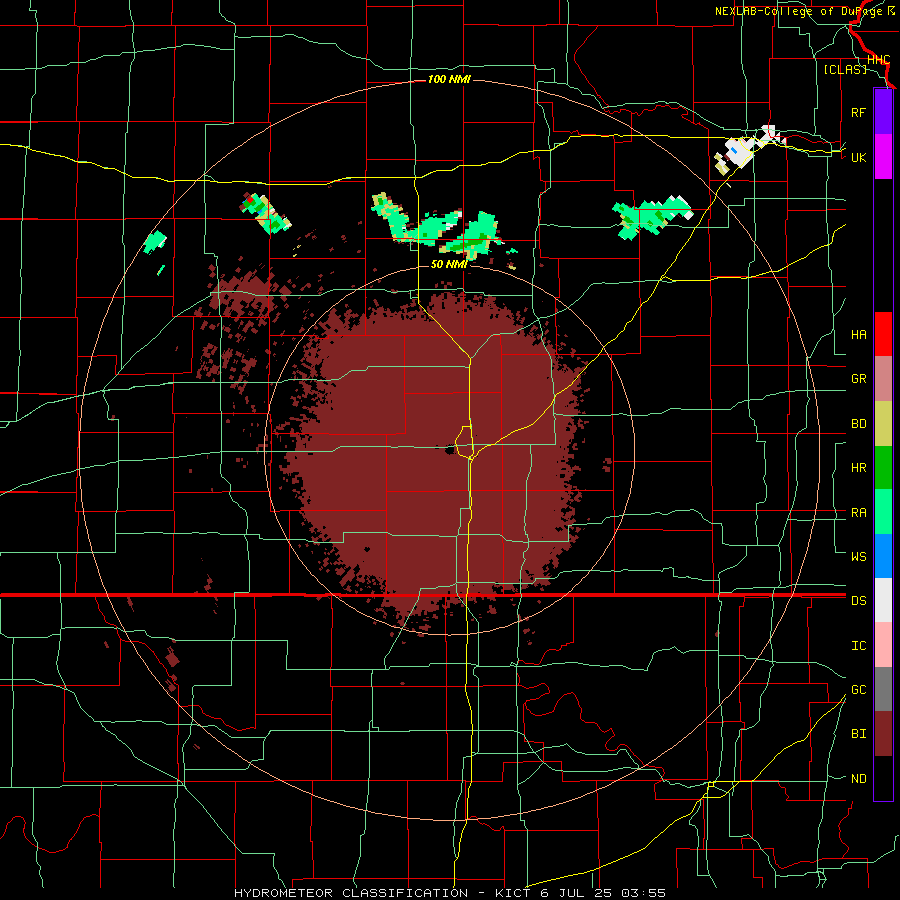Click the RF legend label
The image size is (900, 900).
click(x=858, y=113)
